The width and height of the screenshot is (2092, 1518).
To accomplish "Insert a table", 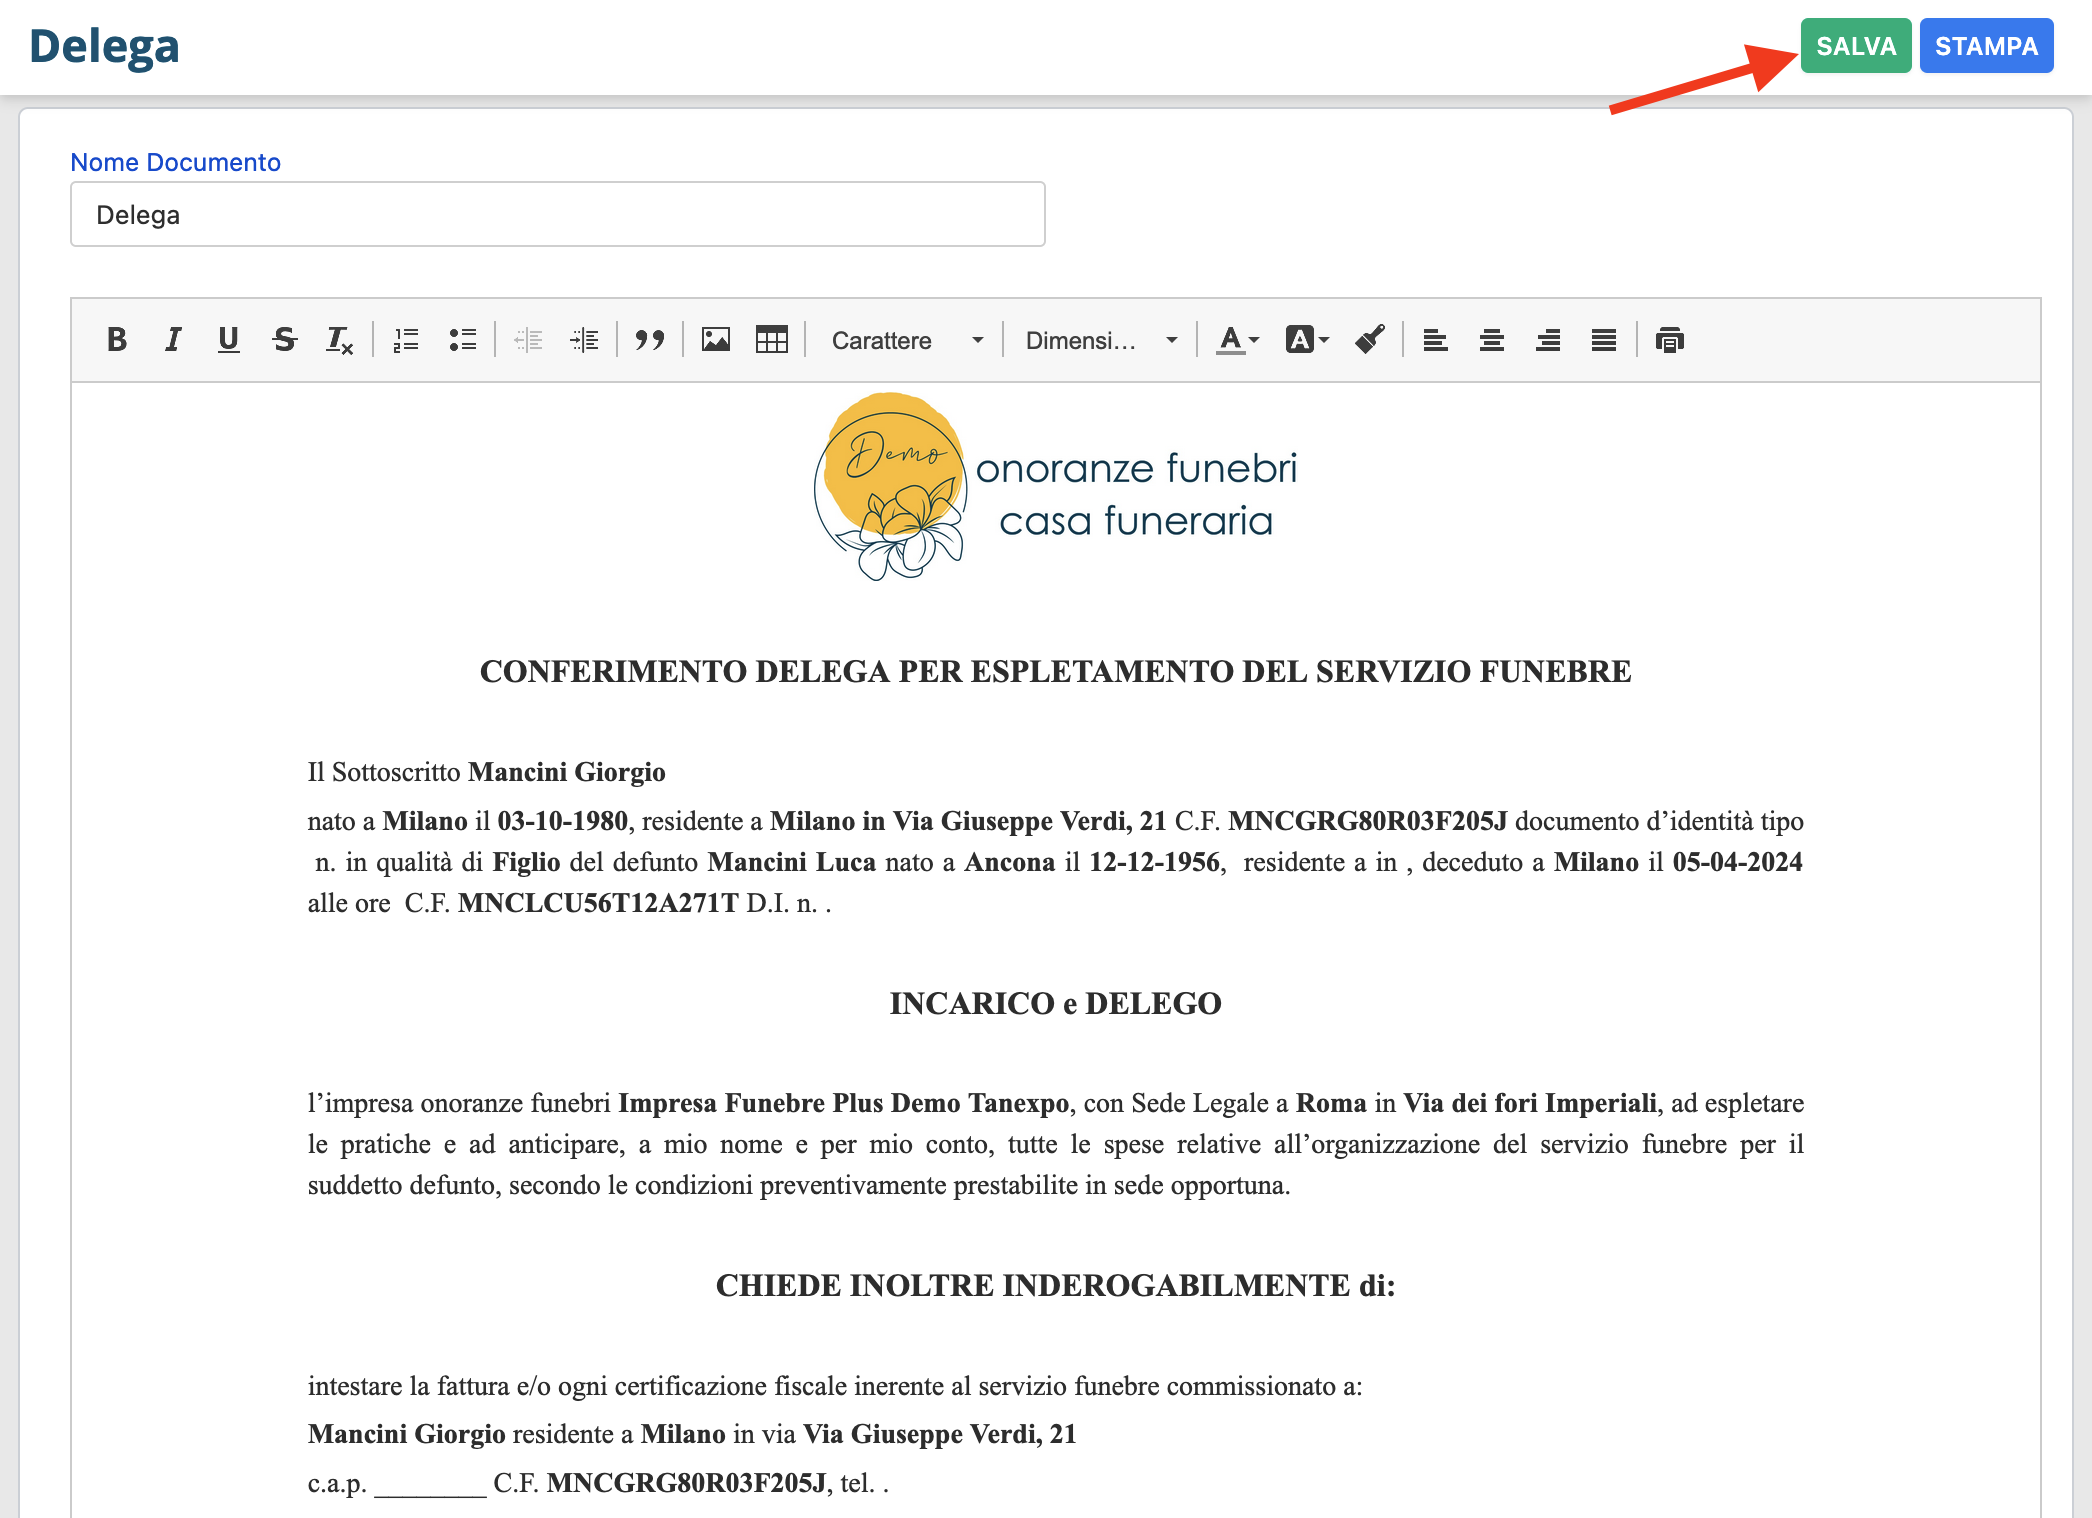I will point(772,340).
